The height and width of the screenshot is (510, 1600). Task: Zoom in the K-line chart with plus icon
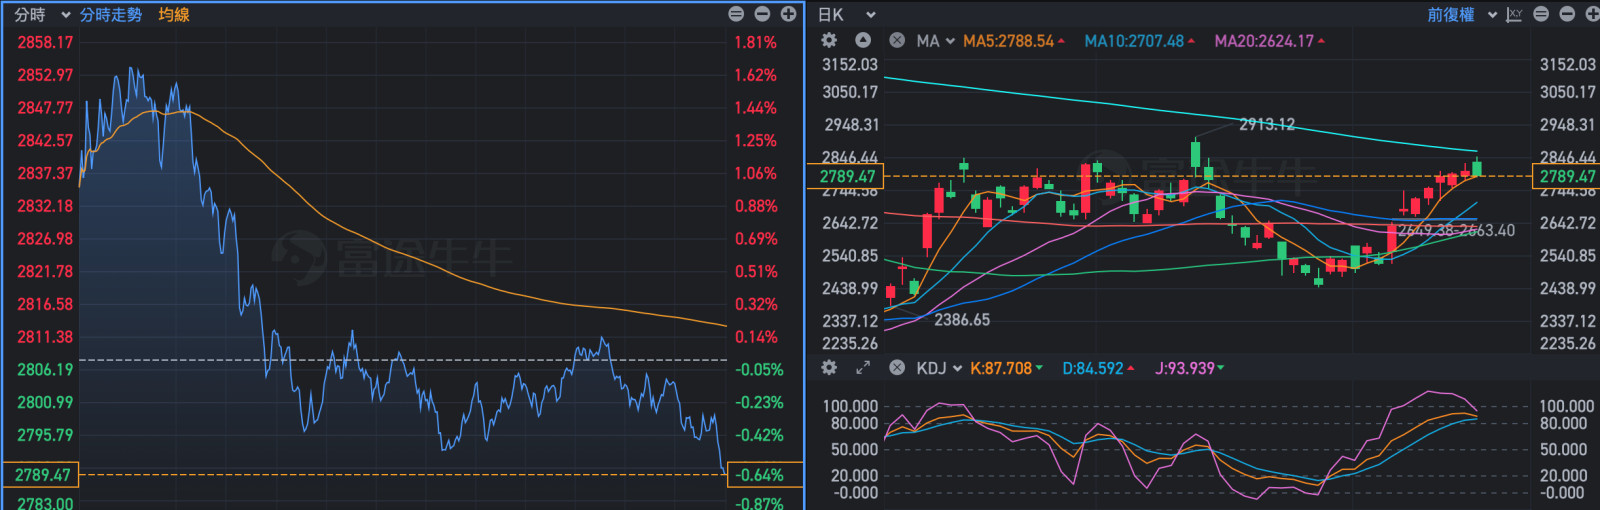tap(1592, 14)
